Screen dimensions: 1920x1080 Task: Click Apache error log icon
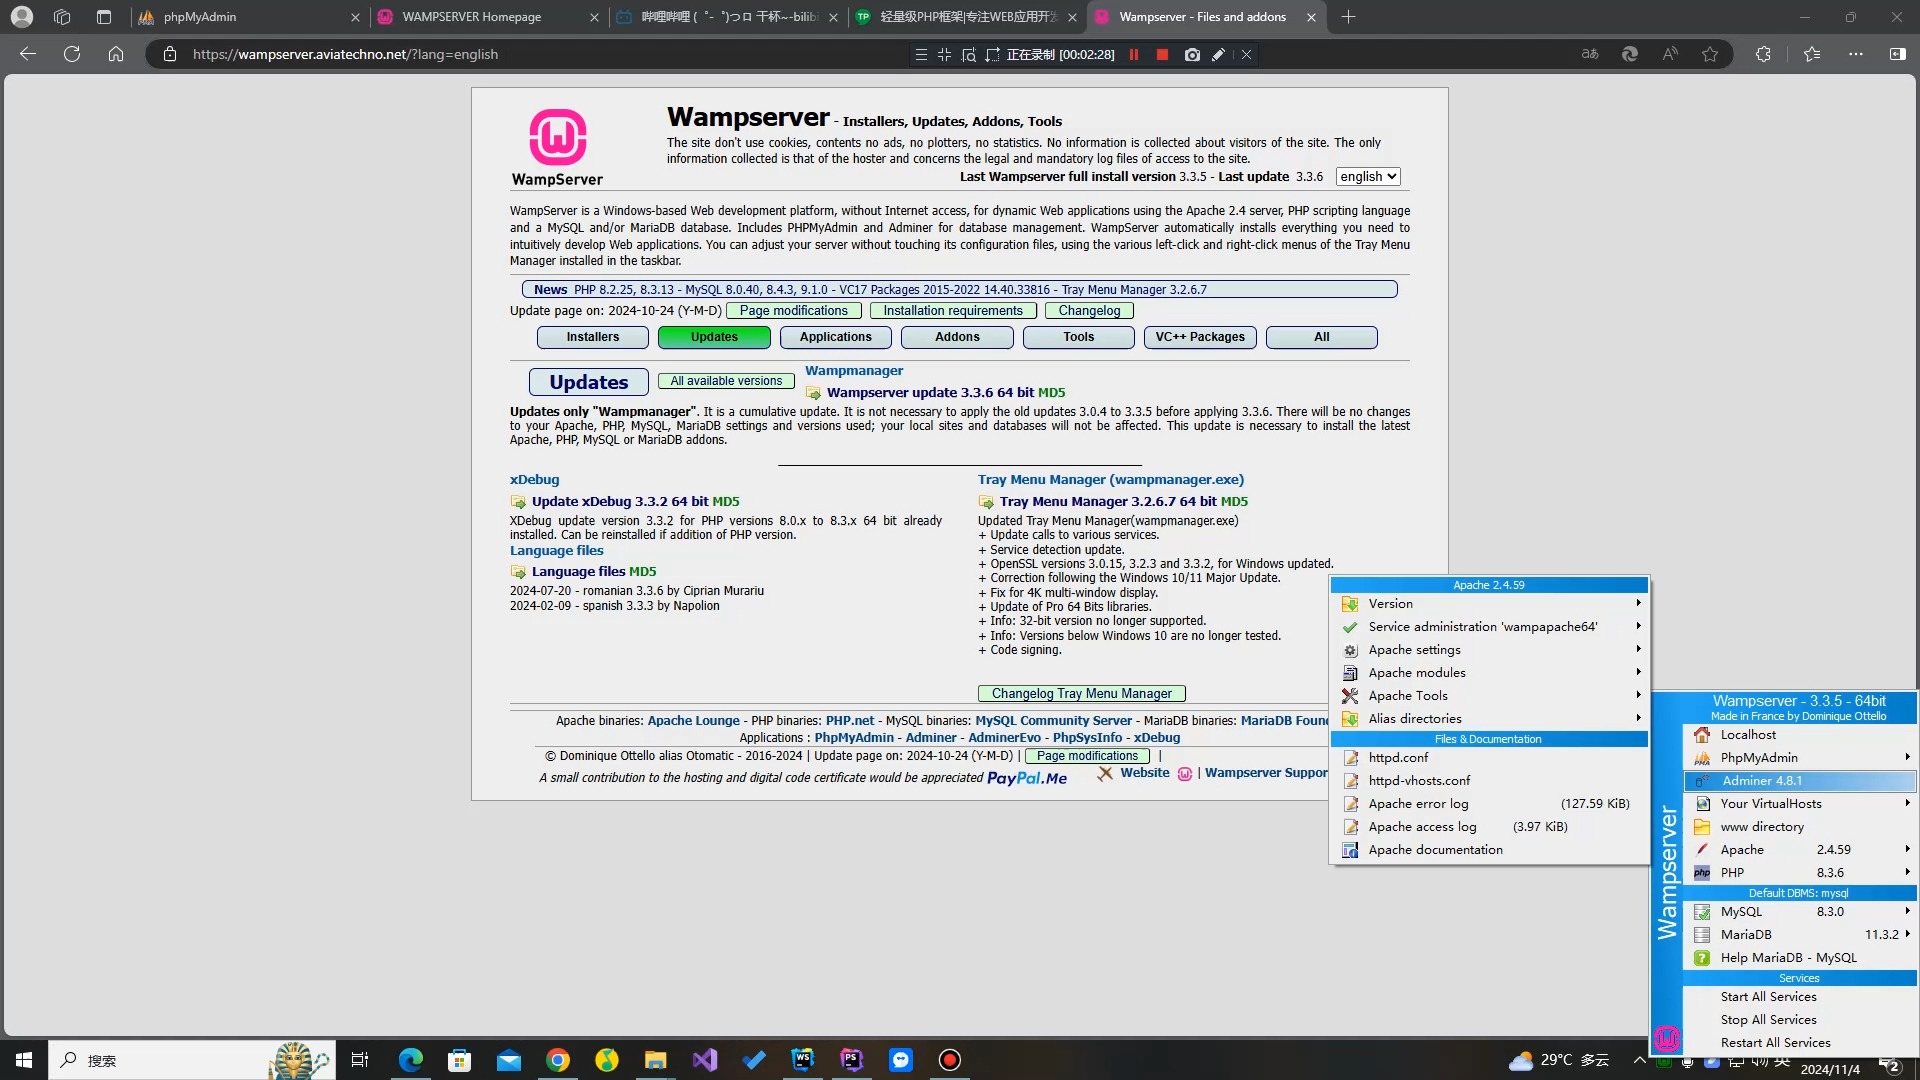coord(1352,803)
